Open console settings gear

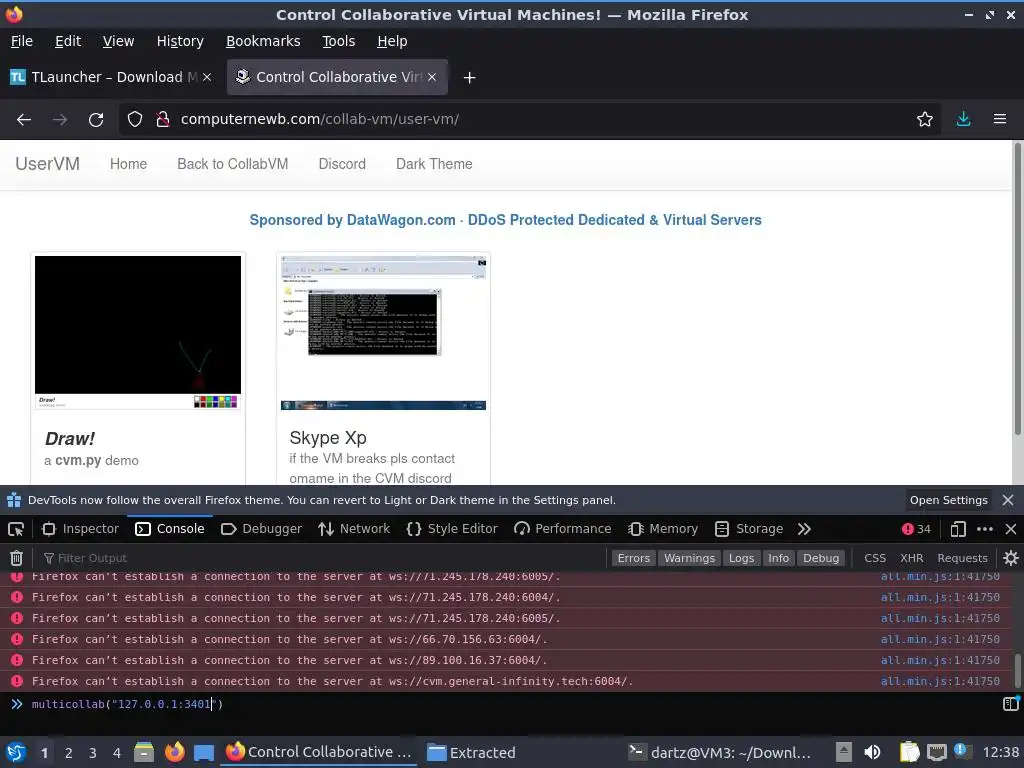[1010, 558]
